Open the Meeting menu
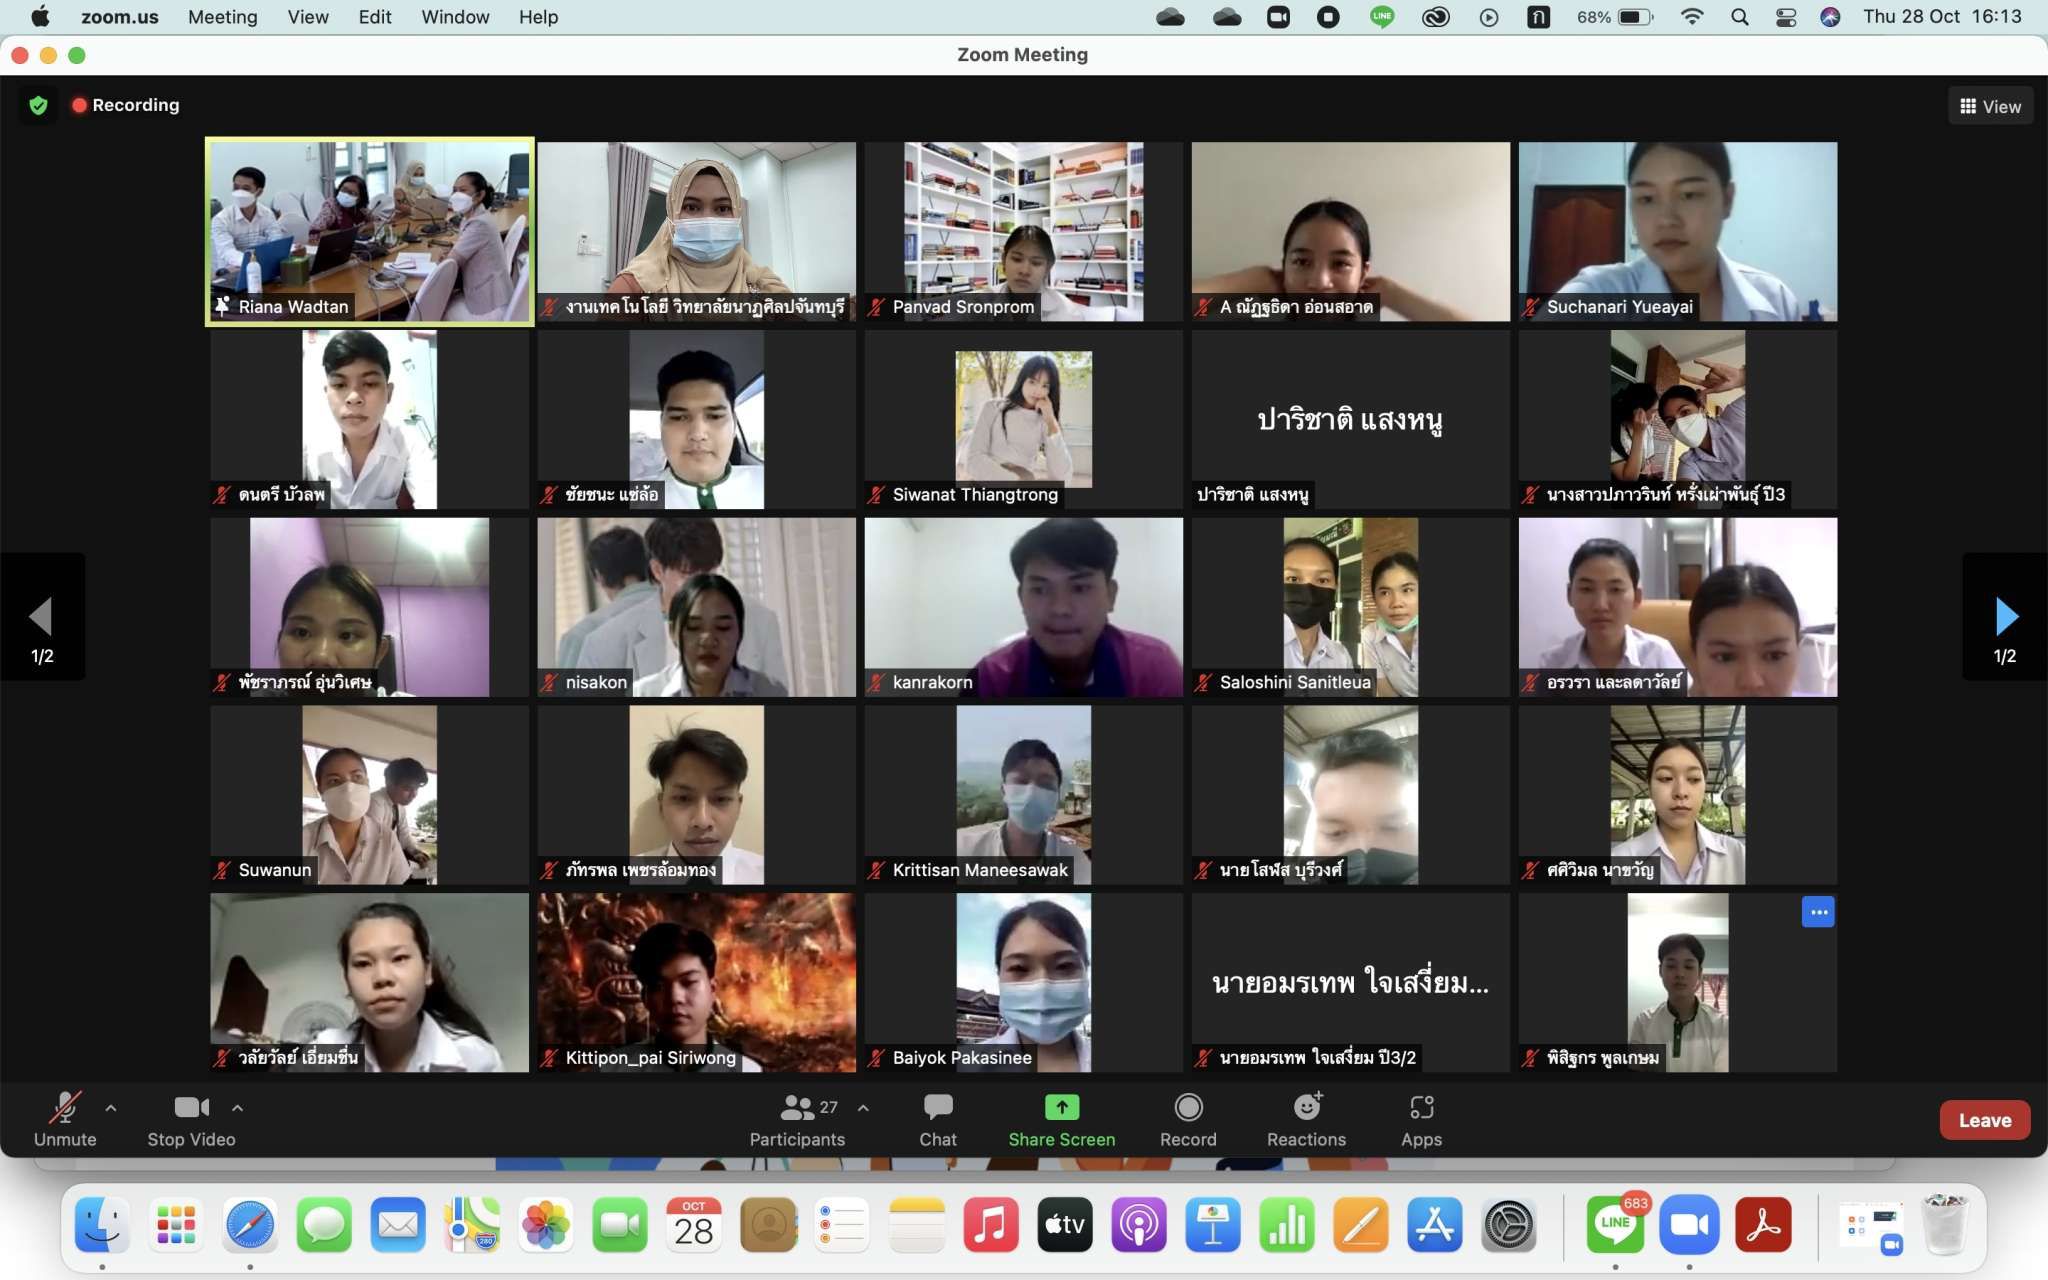Screen dimensions: 2048x1280 [x=222, y=17]
